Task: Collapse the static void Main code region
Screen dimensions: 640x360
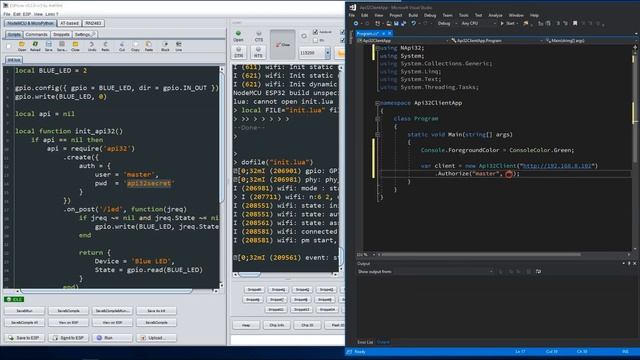Action: (x=378, y=134)
